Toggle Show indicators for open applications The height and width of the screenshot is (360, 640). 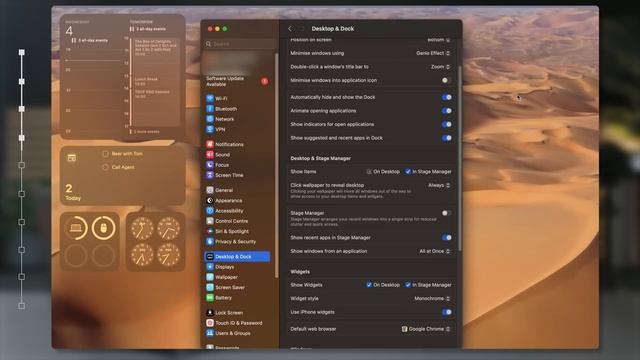pos(447,124)
